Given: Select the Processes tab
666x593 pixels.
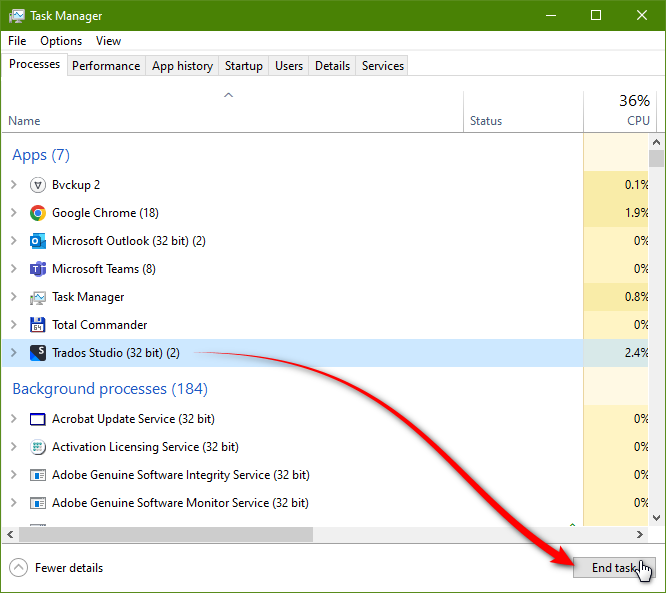Looking at the screenshot, I should click(x=34, y=64).
